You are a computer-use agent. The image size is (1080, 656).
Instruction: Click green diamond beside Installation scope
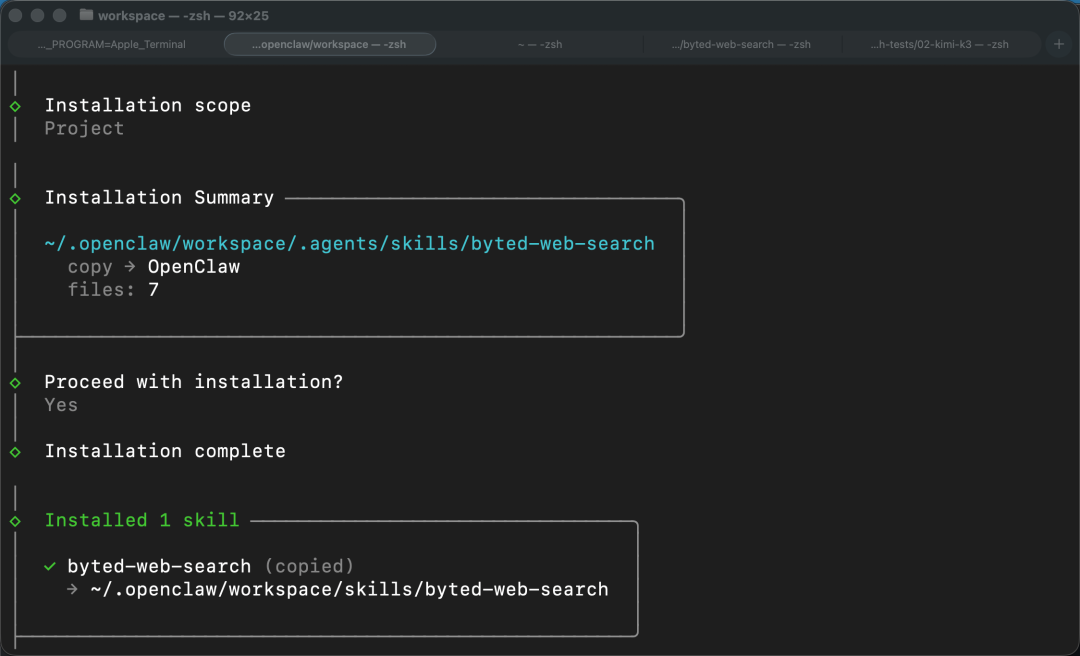15,106
